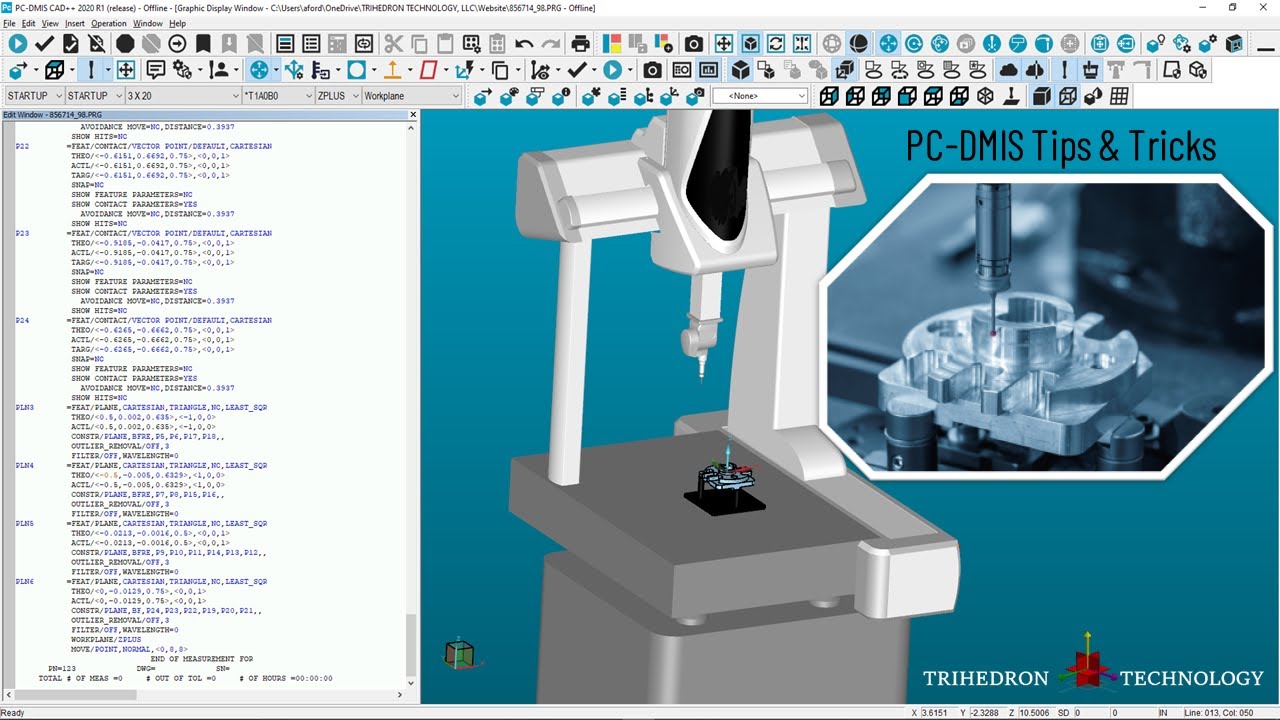Toggle the shaded dark cube display mode
The height and width of the screenshot is (720, 1280).
1042,96
